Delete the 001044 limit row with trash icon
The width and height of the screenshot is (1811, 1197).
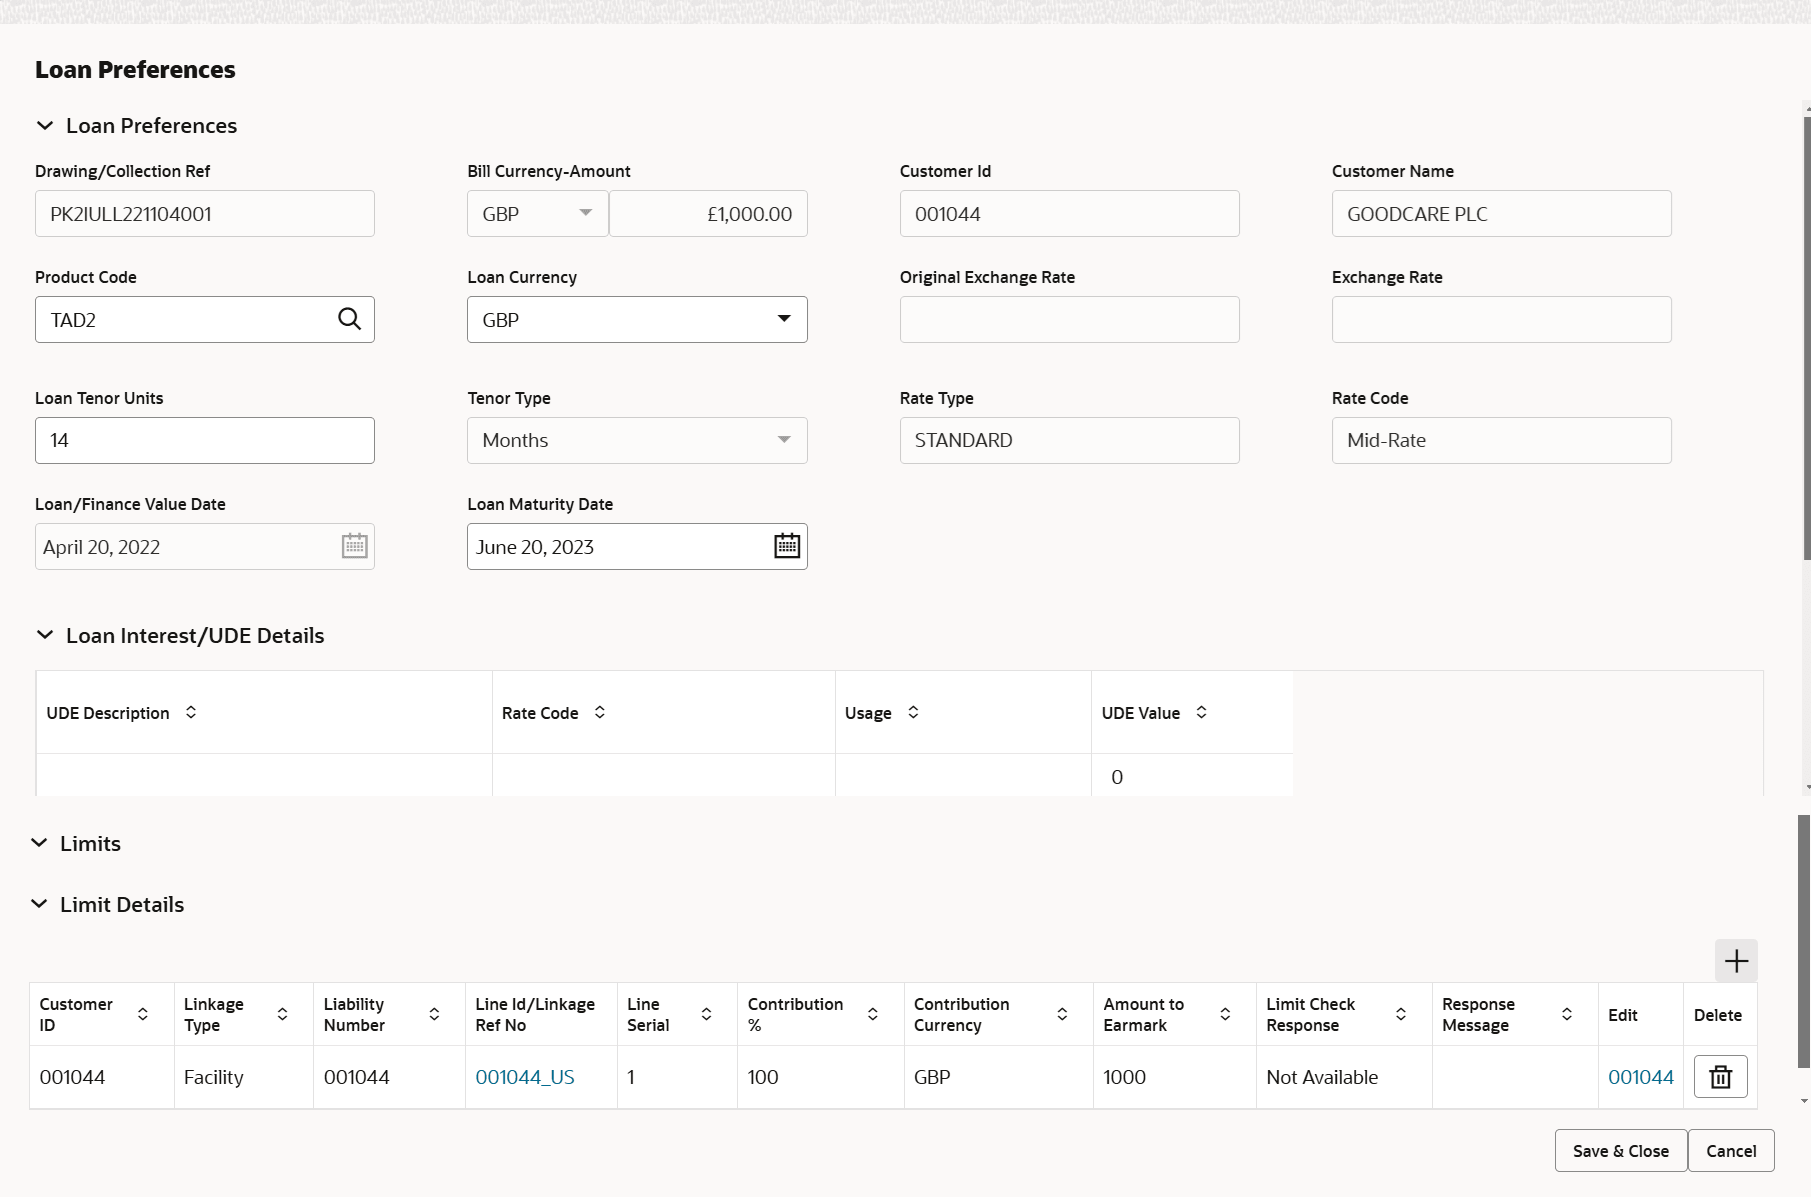pos(1720,1077)
